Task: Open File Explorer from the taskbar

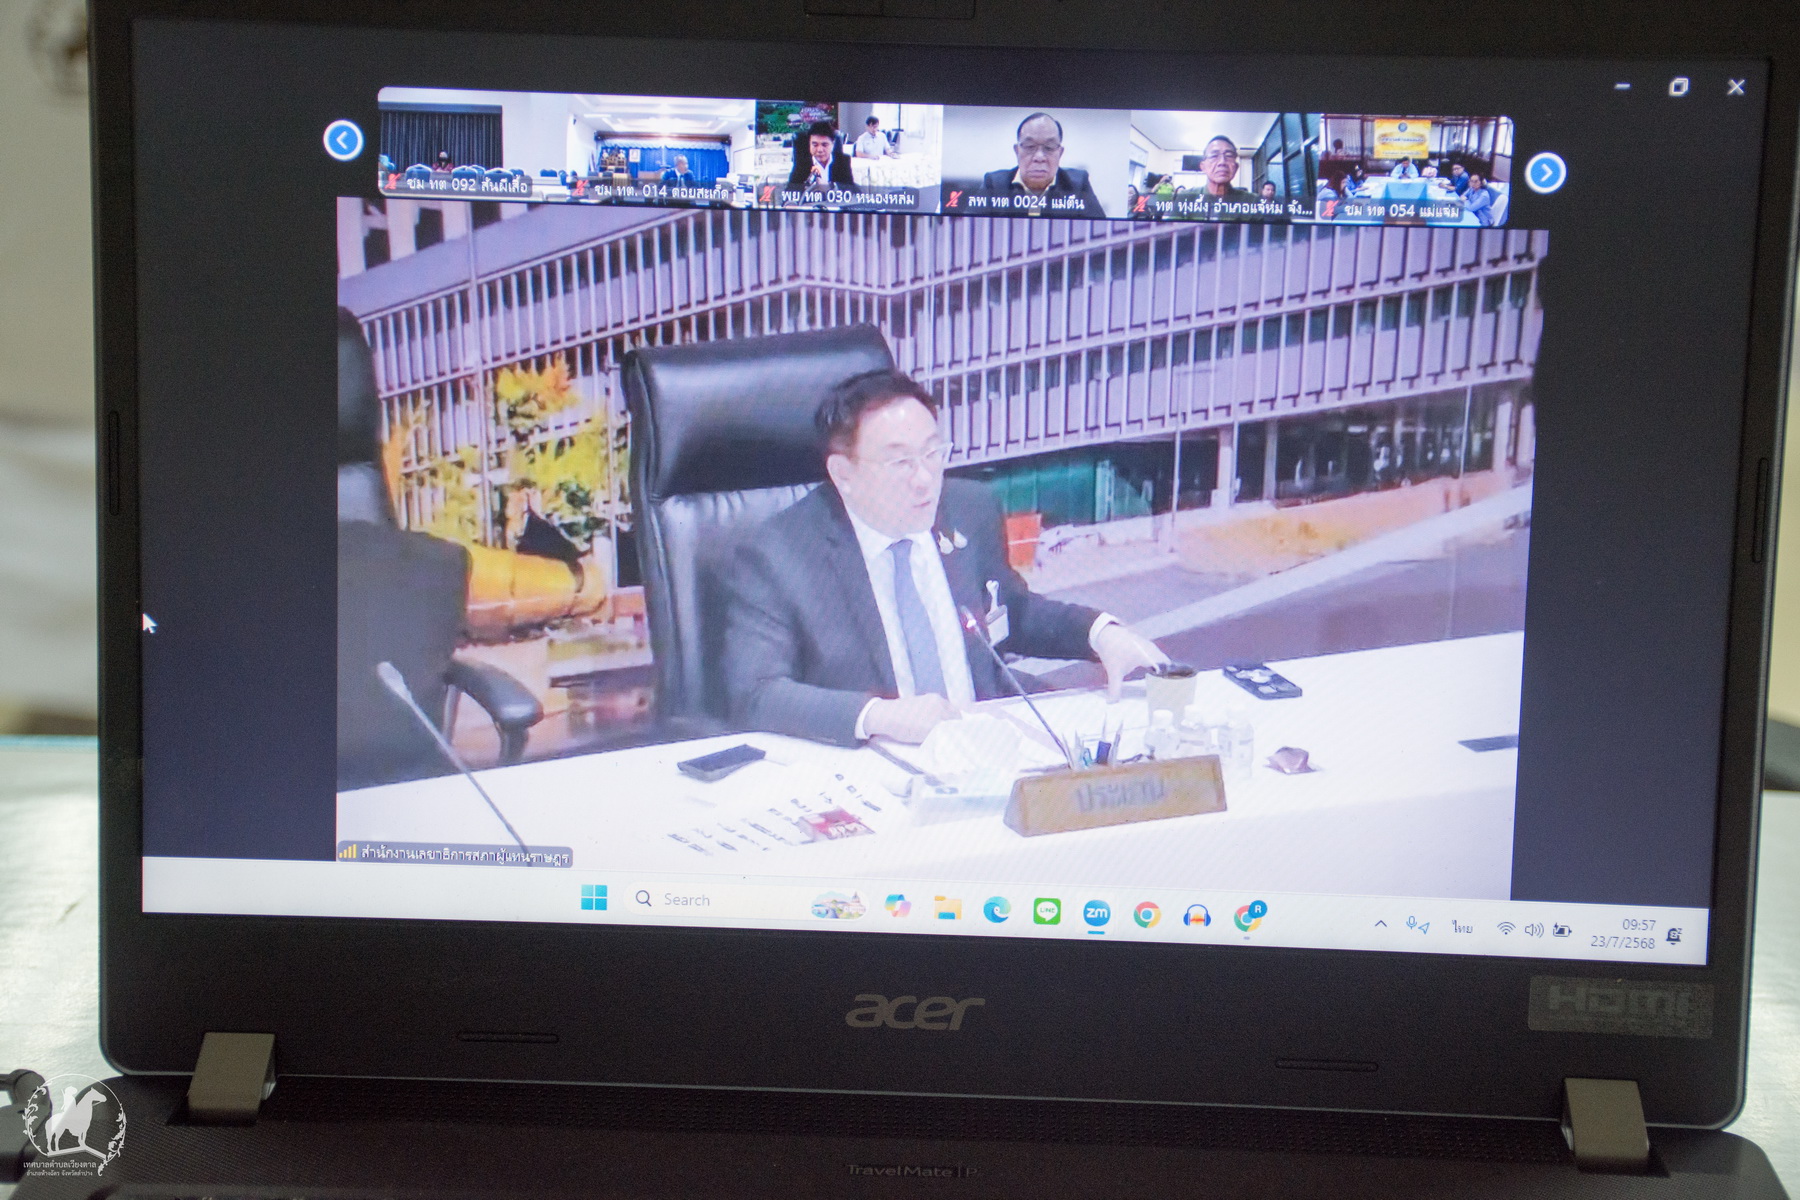Action: (947, 908)
